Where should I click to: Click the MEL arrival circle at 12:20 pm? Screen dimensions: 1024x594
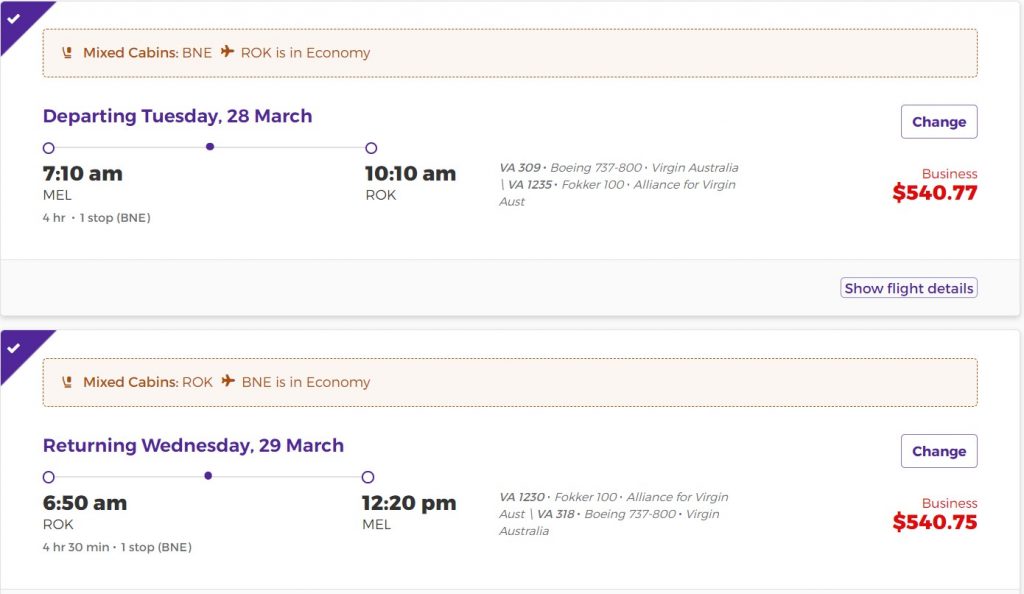tap(368, 477)
